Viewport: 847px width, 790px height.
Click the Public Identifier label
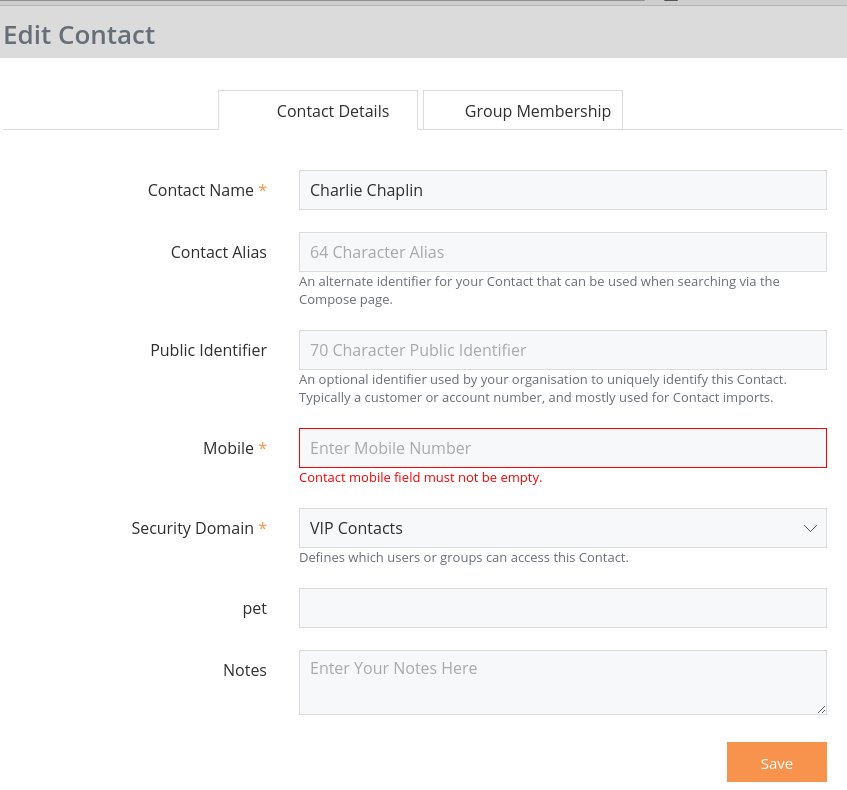click(x=209, y=350)
